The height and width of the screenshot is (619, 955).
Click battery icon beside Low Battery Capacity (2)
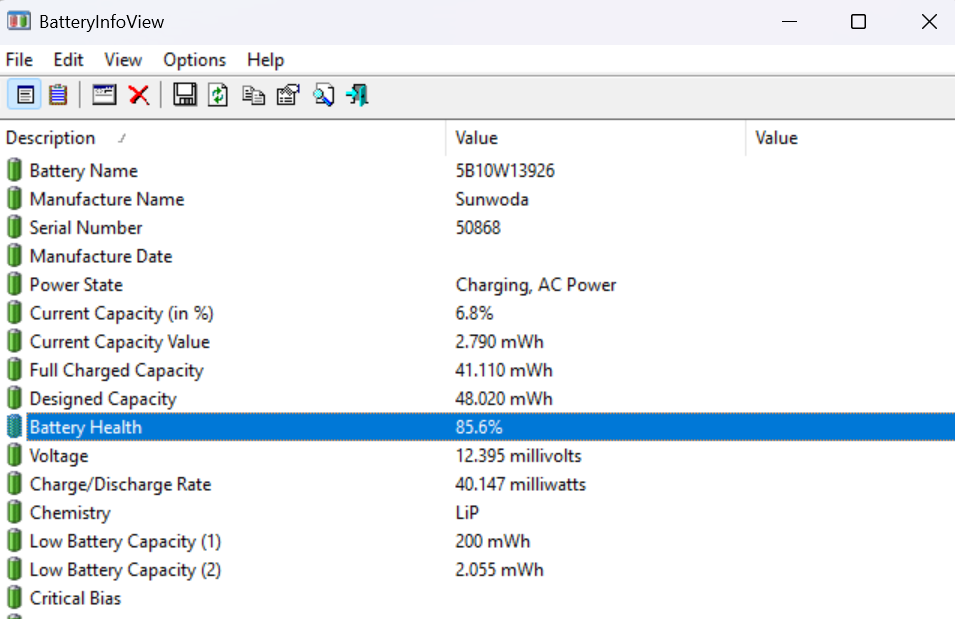[x=14, y=569]
